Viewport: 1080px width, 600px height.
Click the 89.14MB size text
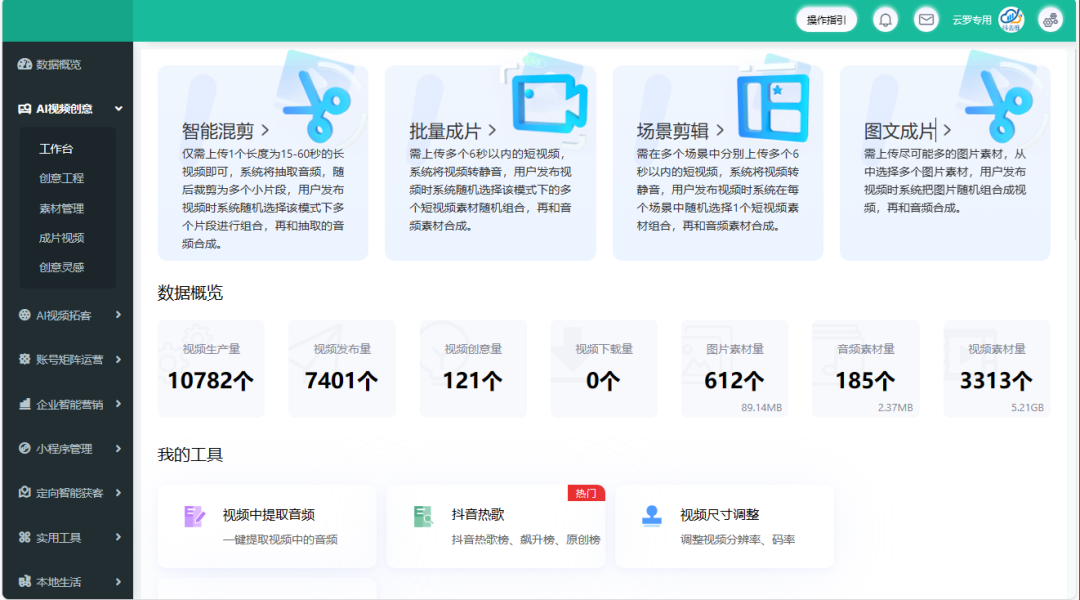point(761,408)
